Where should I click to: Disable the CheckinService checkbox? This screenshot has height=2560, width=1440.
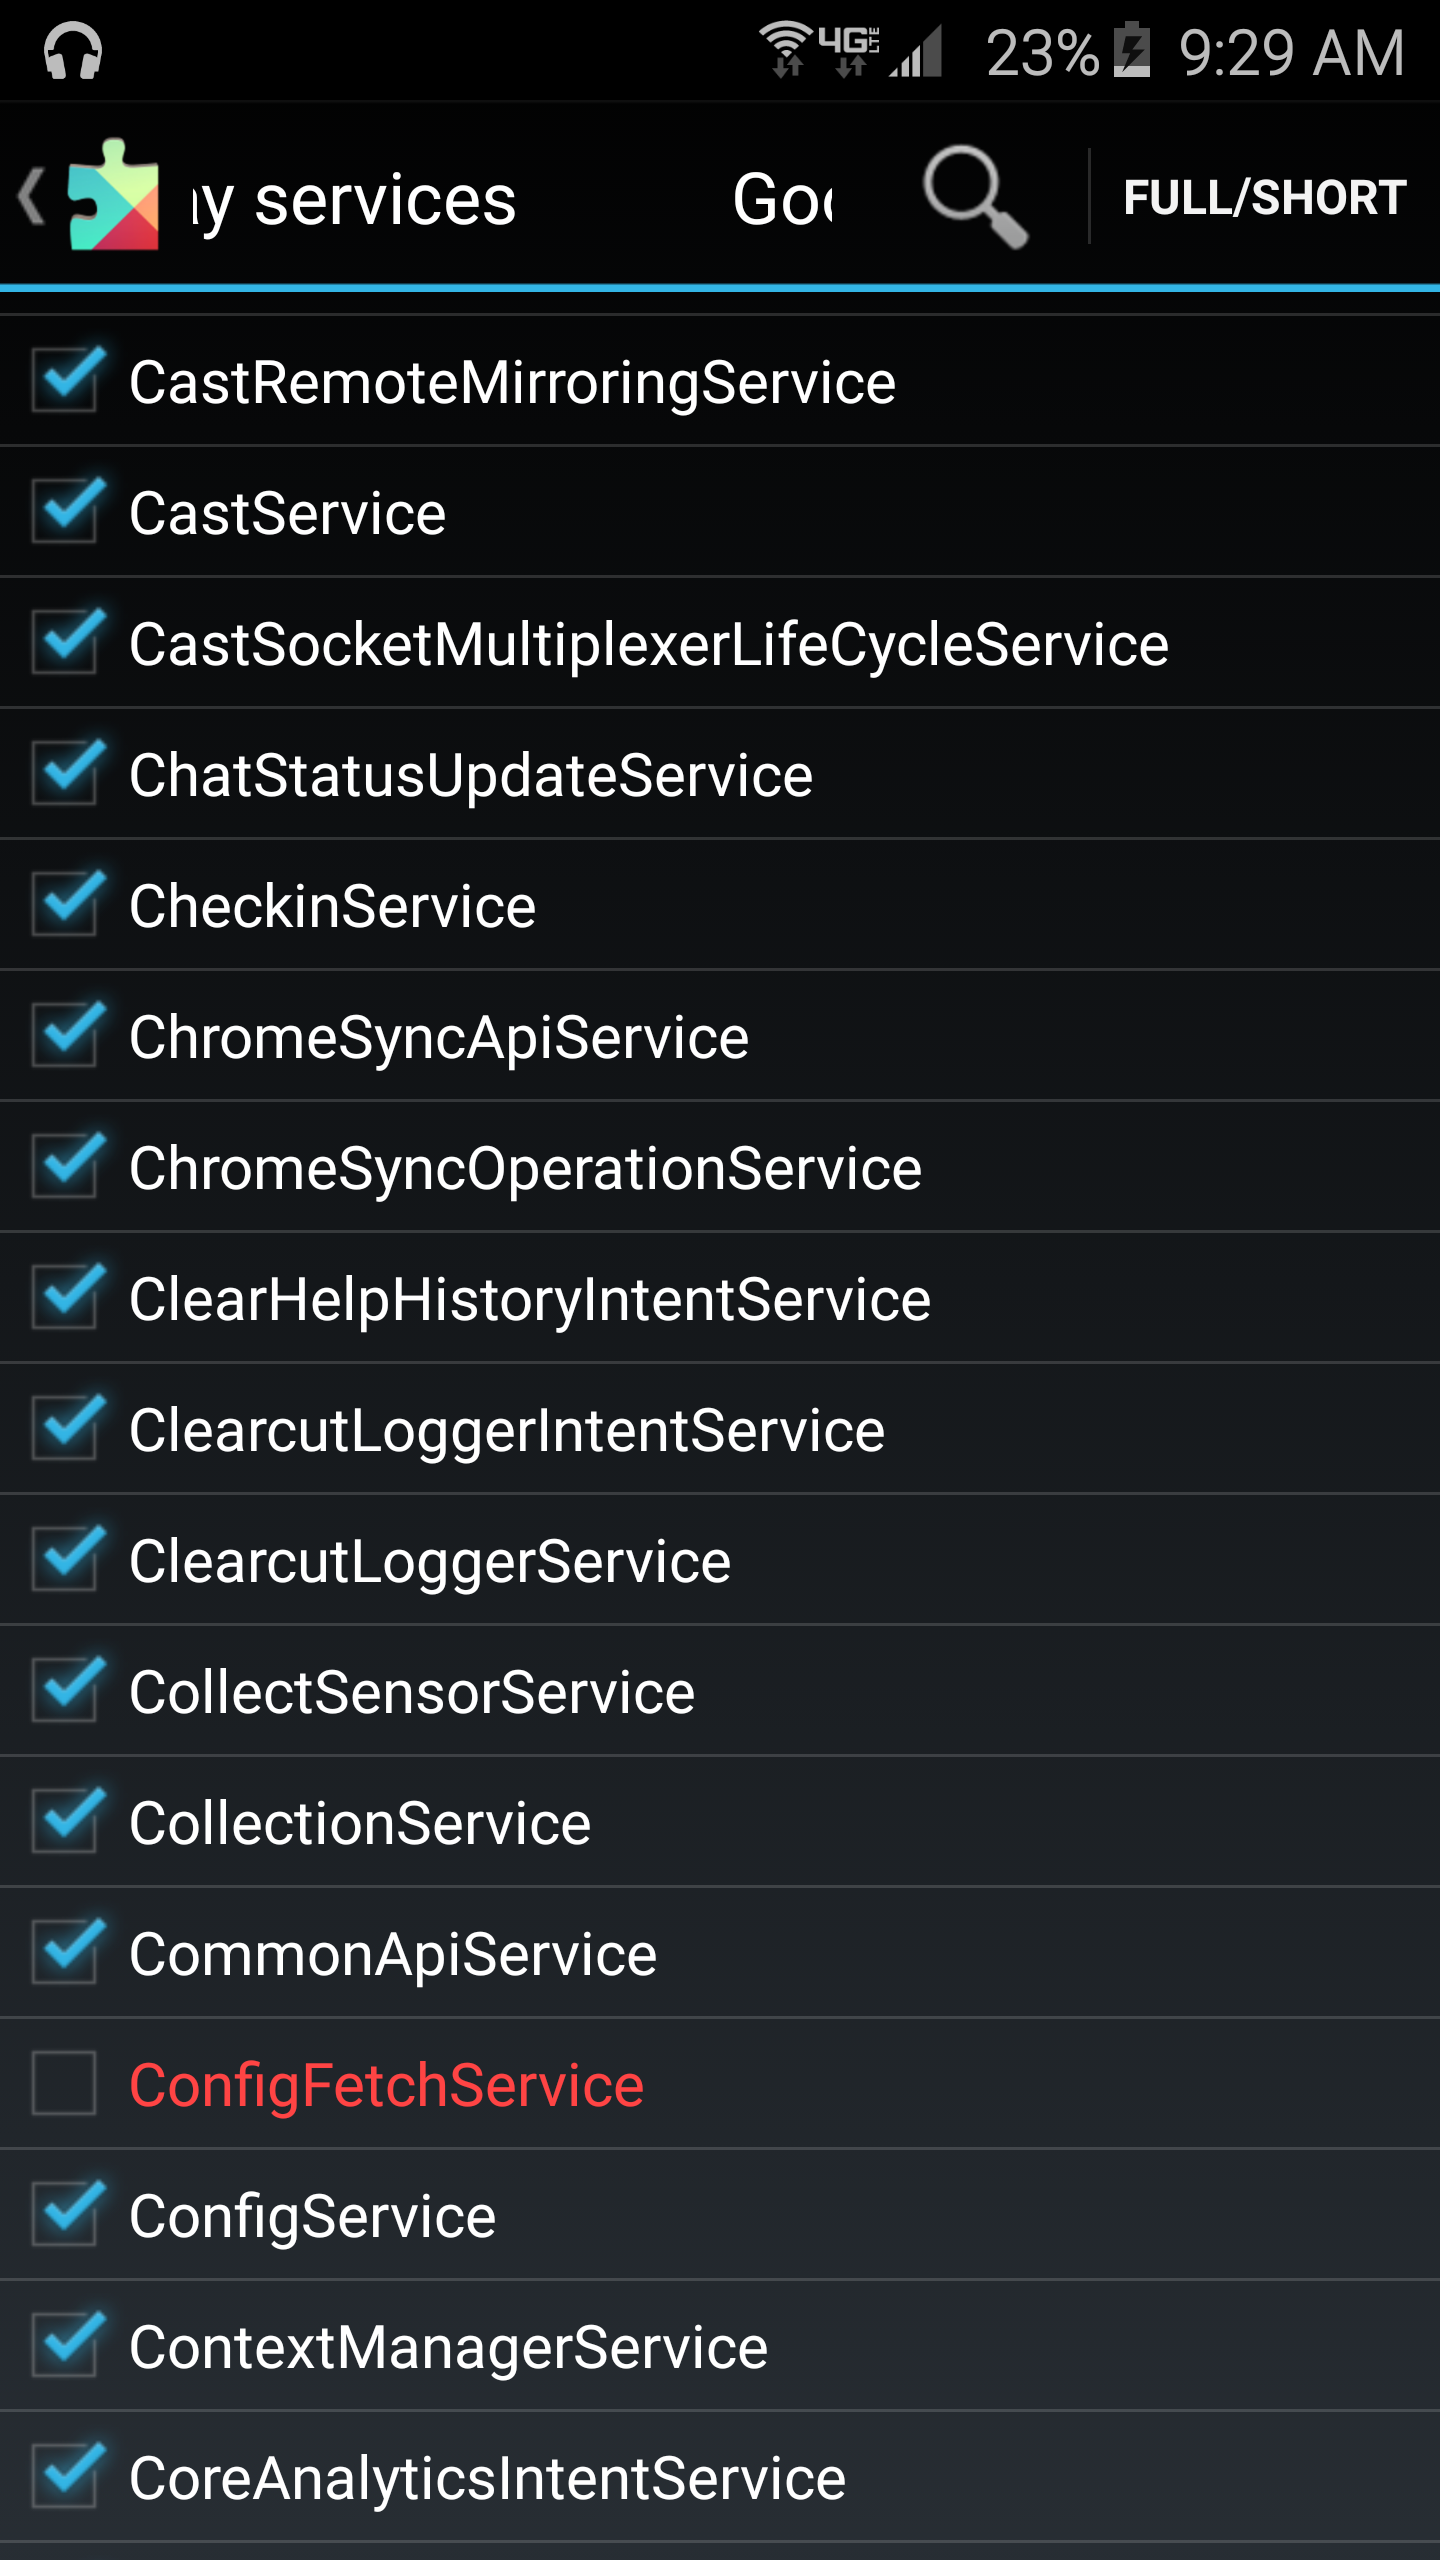coord(65,905)
